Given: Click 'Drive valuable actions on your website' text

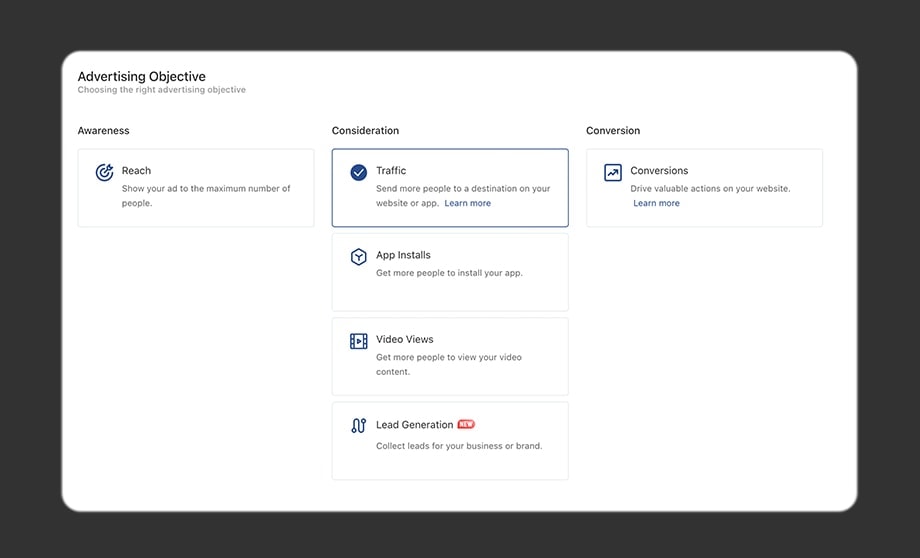Looking at the screenshot, I should coord(710,188).
